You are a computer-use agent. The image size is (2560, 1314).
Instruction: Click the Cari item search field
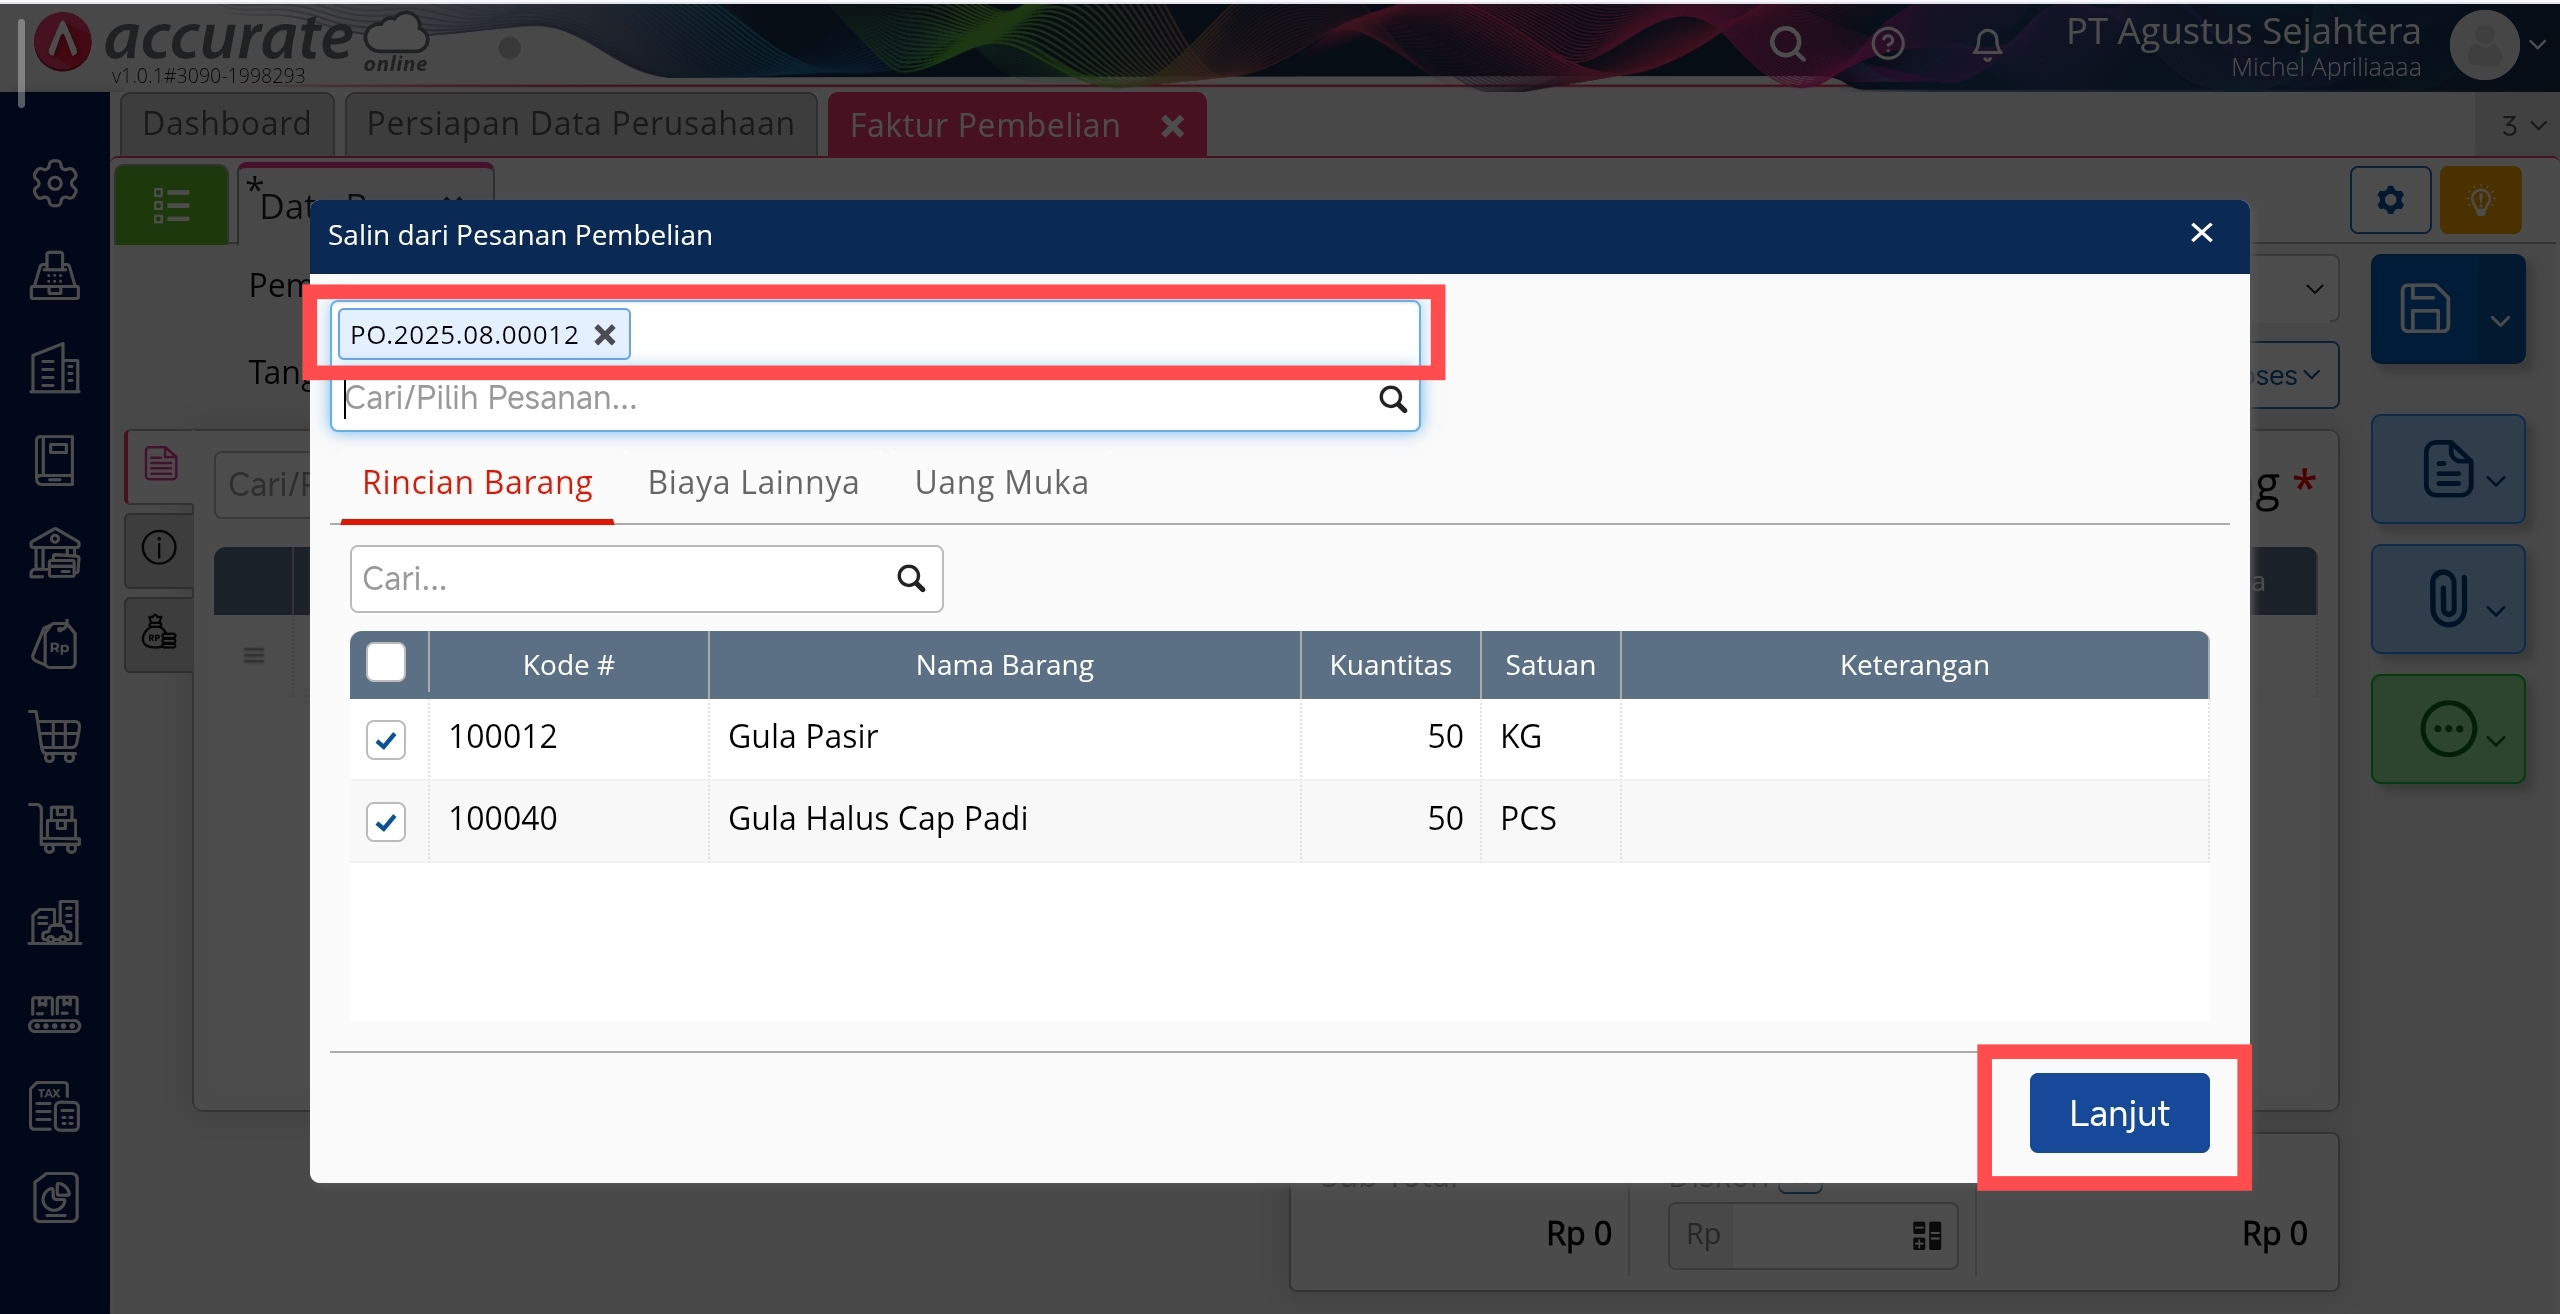click(620, 579)
